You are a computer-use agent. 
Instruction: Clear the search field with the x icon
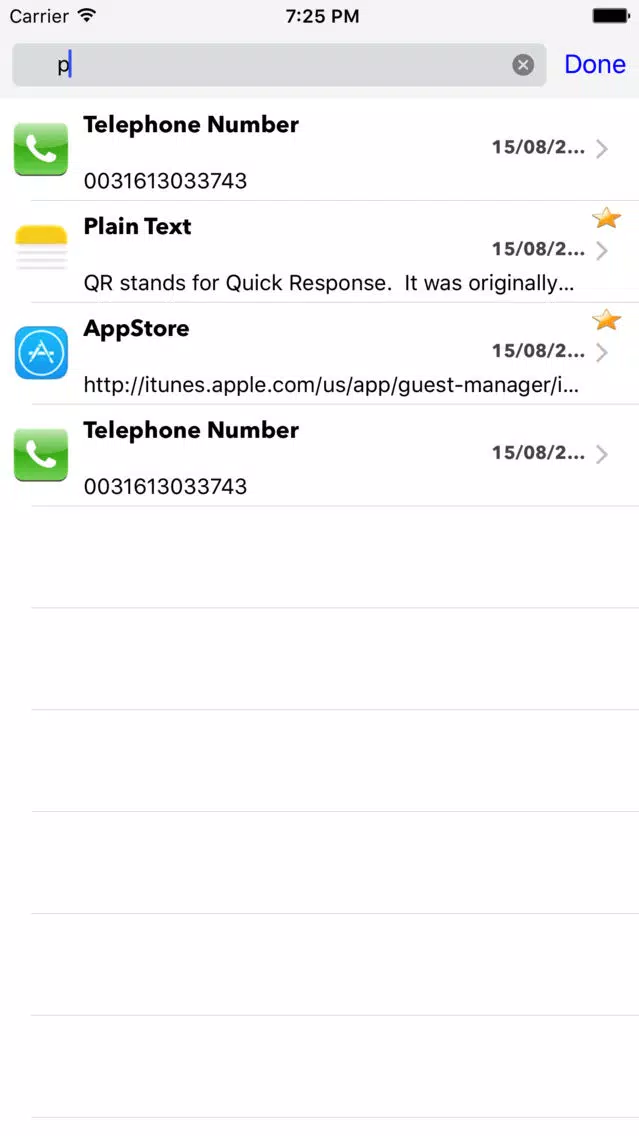[523, 65]
